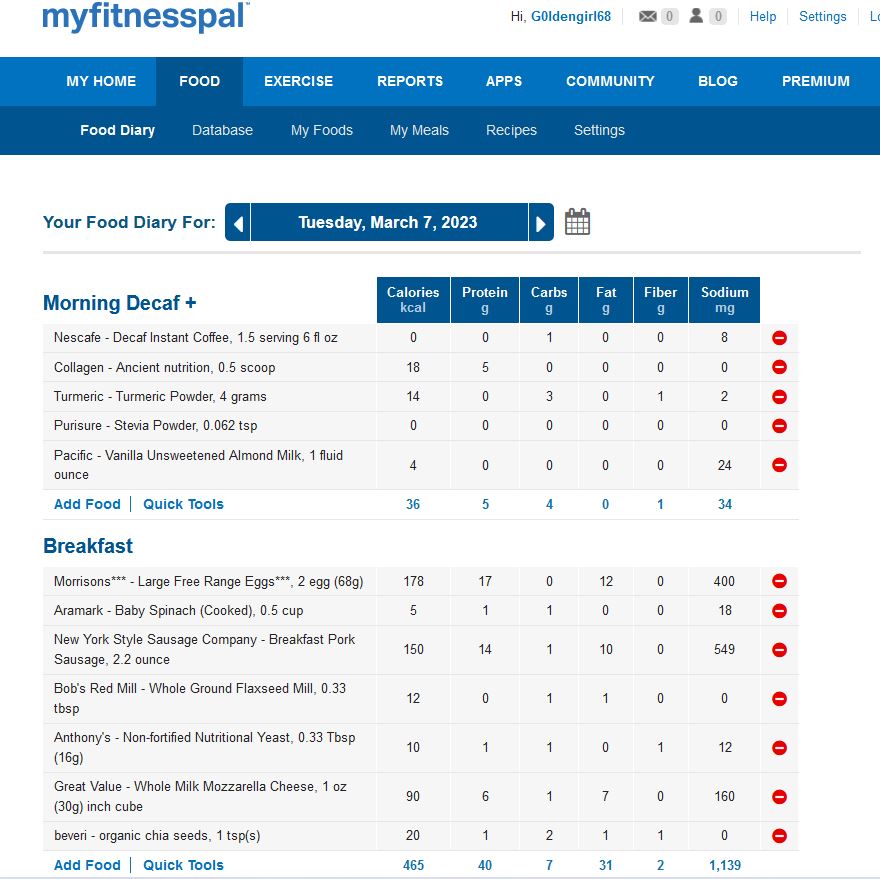Open the messages envelope icon
Screen dimensions: 880x879
(x=648, y=16)
